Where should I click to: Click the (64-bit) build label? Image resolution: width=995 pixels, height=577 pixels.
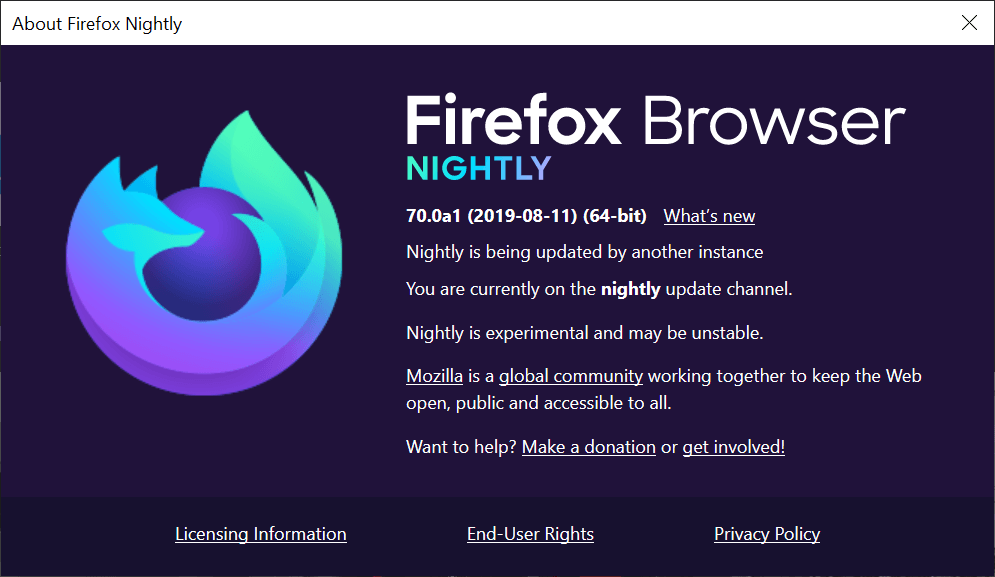(x=615, y=216)
